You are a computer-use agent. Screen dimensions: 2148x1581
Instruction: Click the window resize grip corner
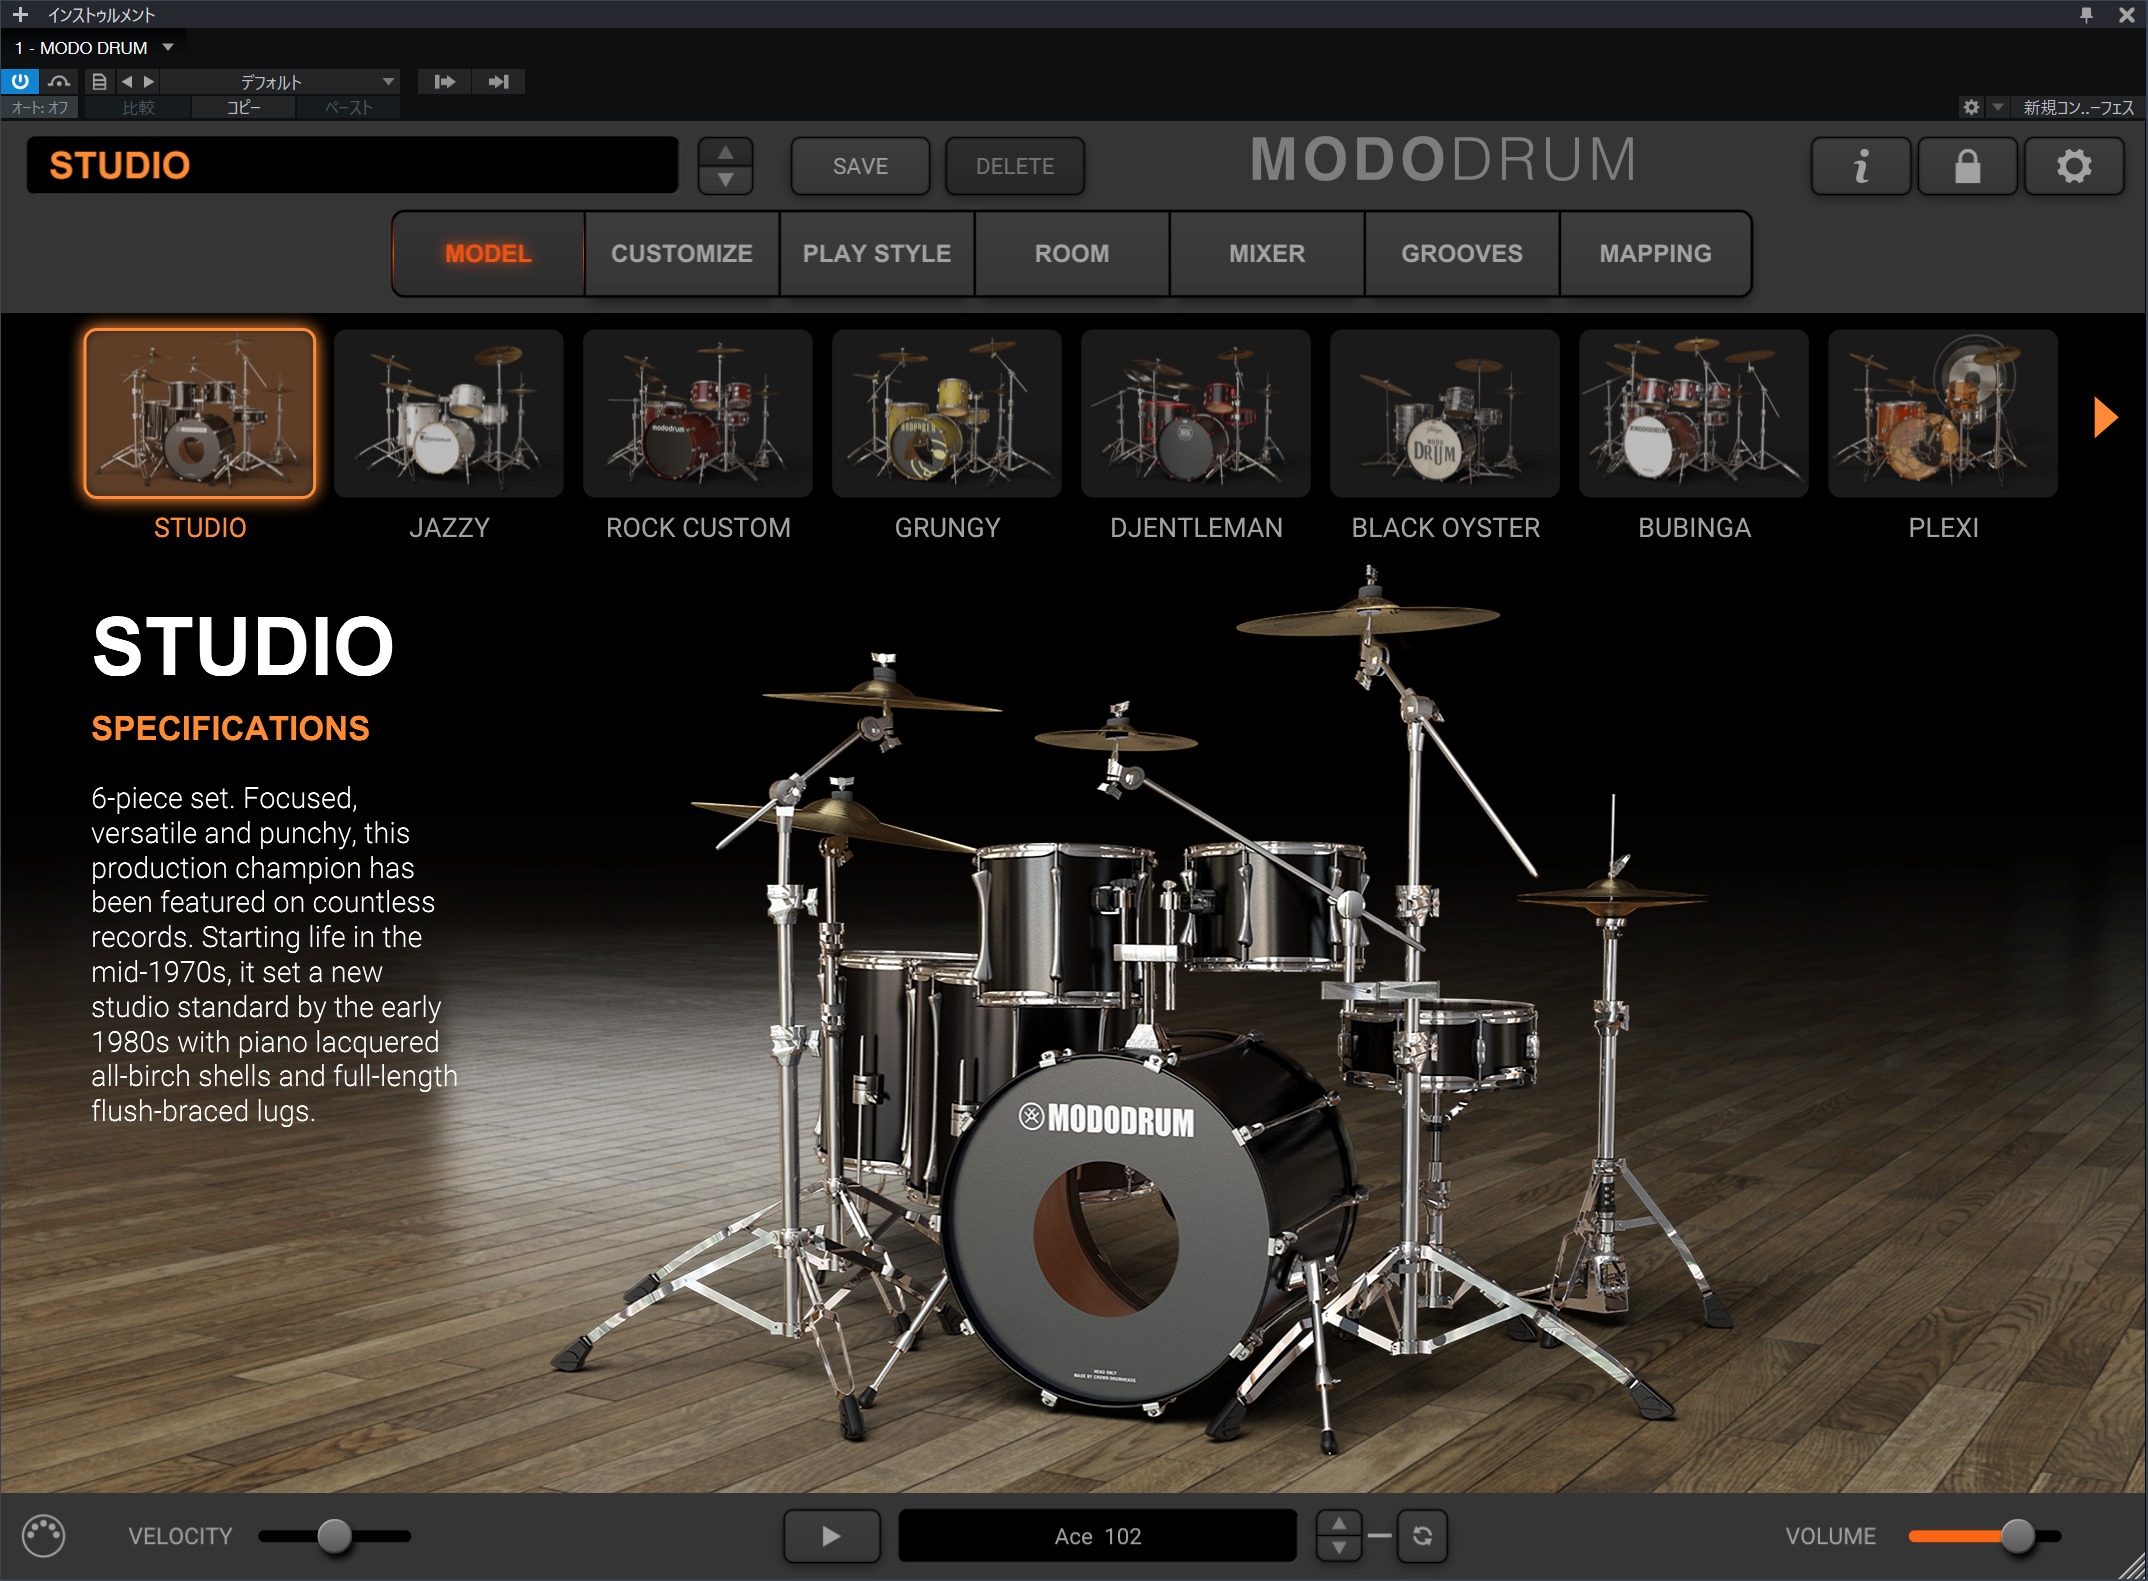[2132, 1566]
